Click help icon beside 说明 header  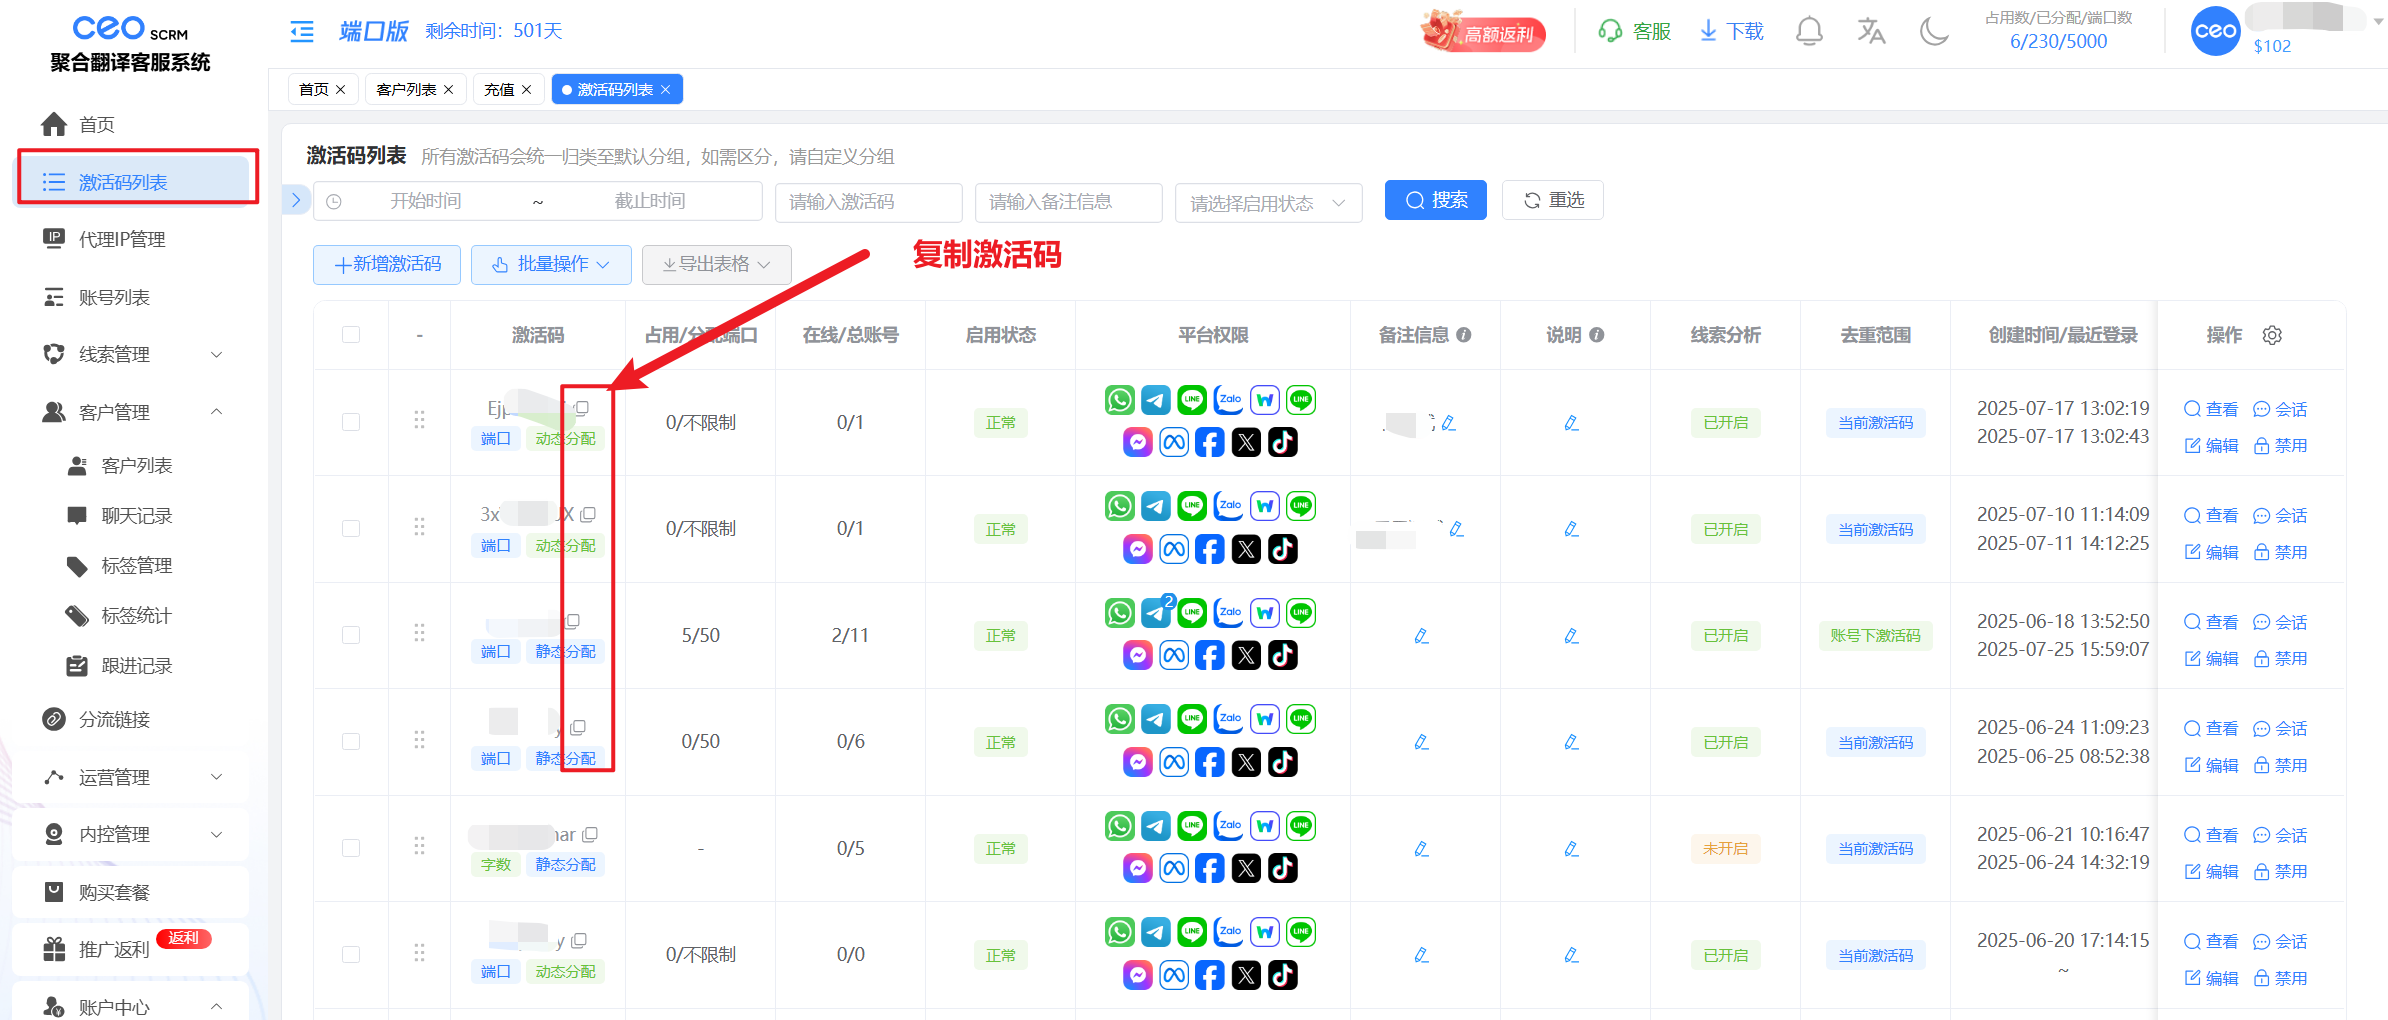(x=1596, y=335)
